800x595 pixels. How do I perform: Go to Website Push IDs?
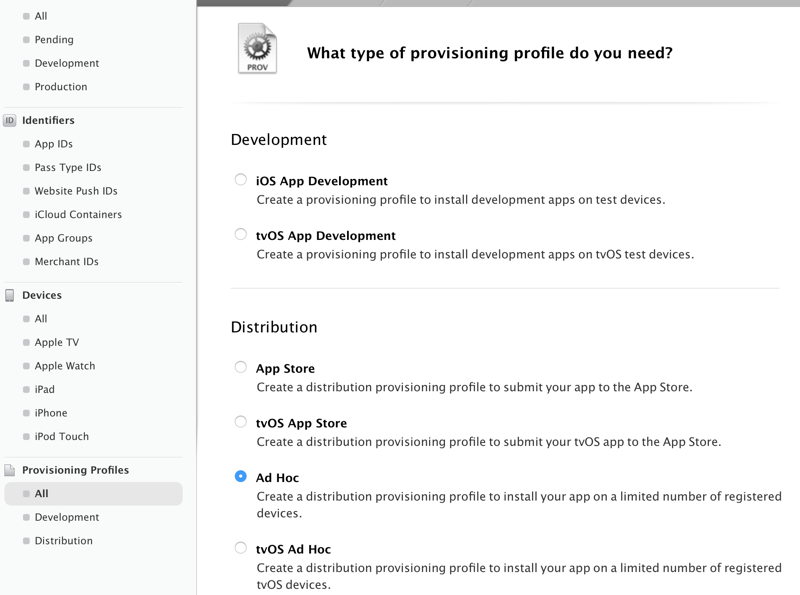(76, 191)
